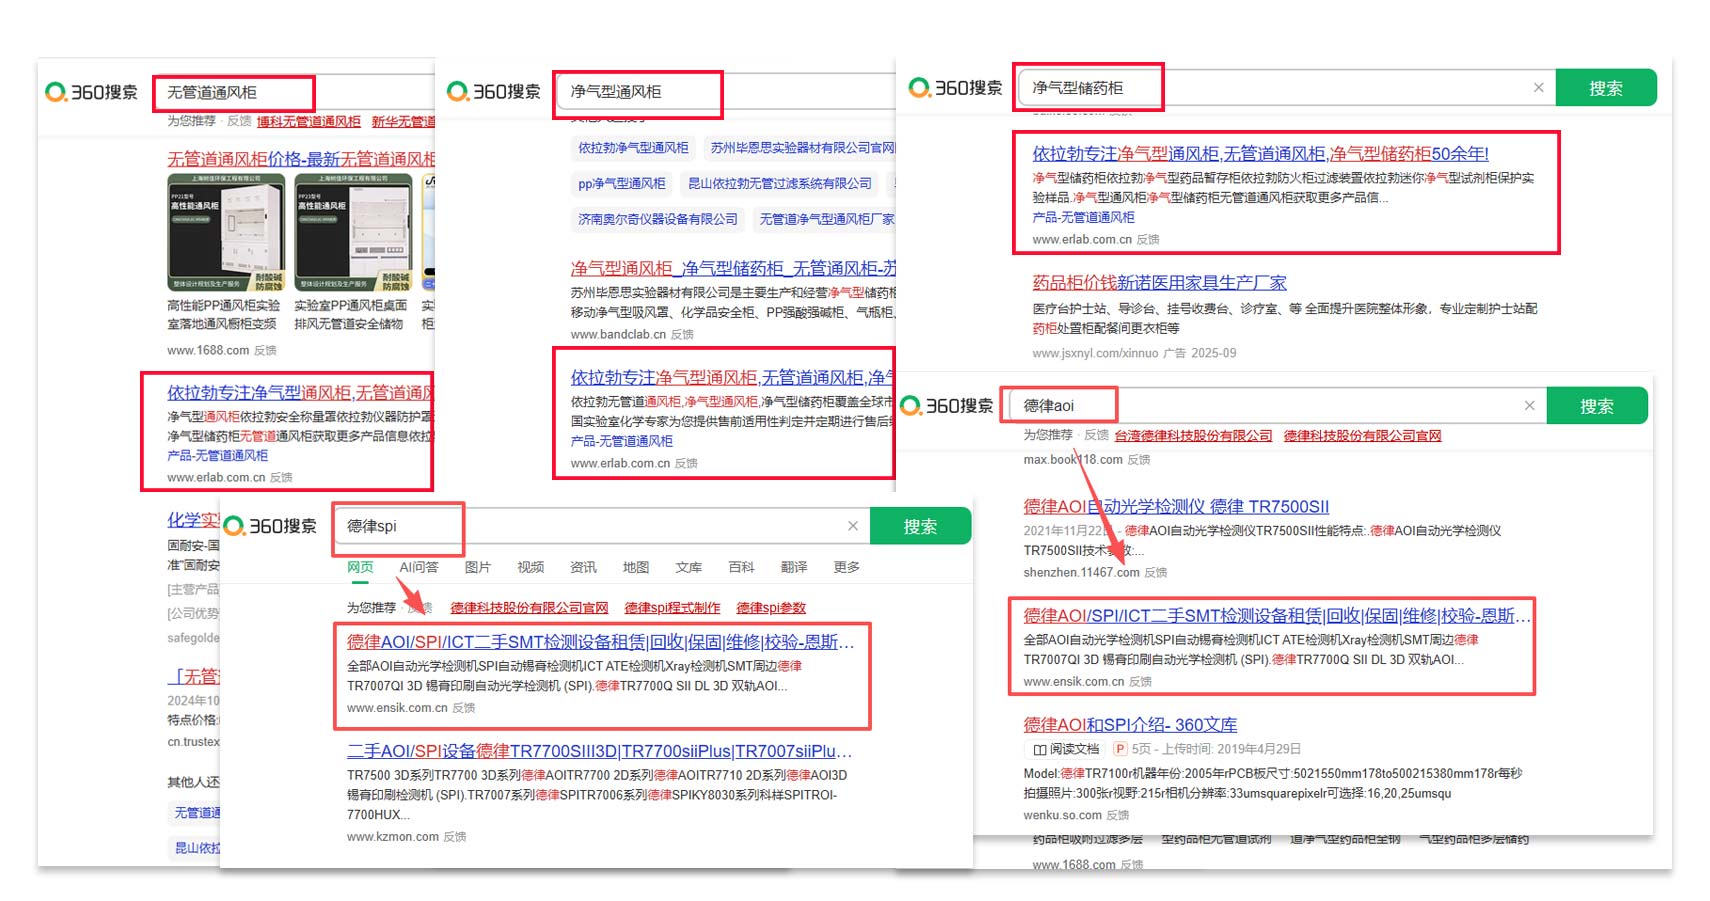Expand the 更多 tab options
Screen dimensions: 1710x901
pos(846,567)
